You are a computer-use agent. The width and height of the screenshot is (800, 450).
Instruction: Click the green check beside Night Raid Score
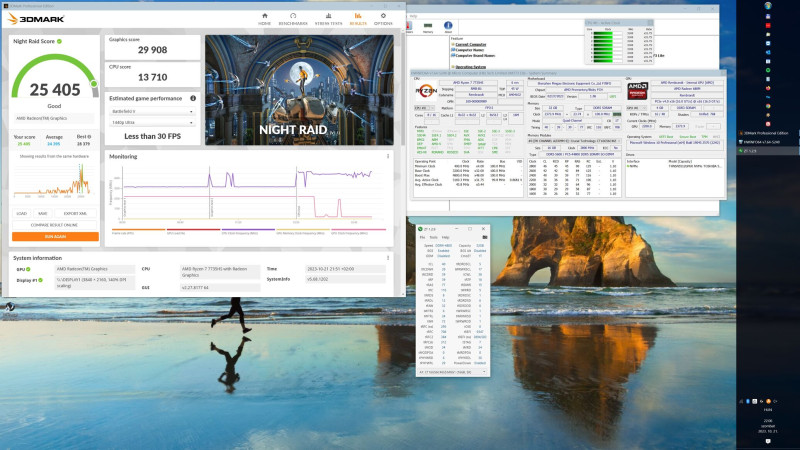[x=59, y=41]
